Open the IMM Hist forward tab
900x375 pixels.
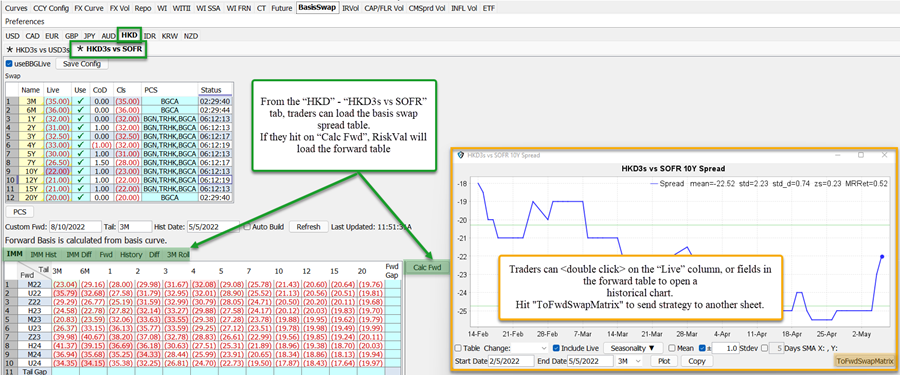point(44,254)
